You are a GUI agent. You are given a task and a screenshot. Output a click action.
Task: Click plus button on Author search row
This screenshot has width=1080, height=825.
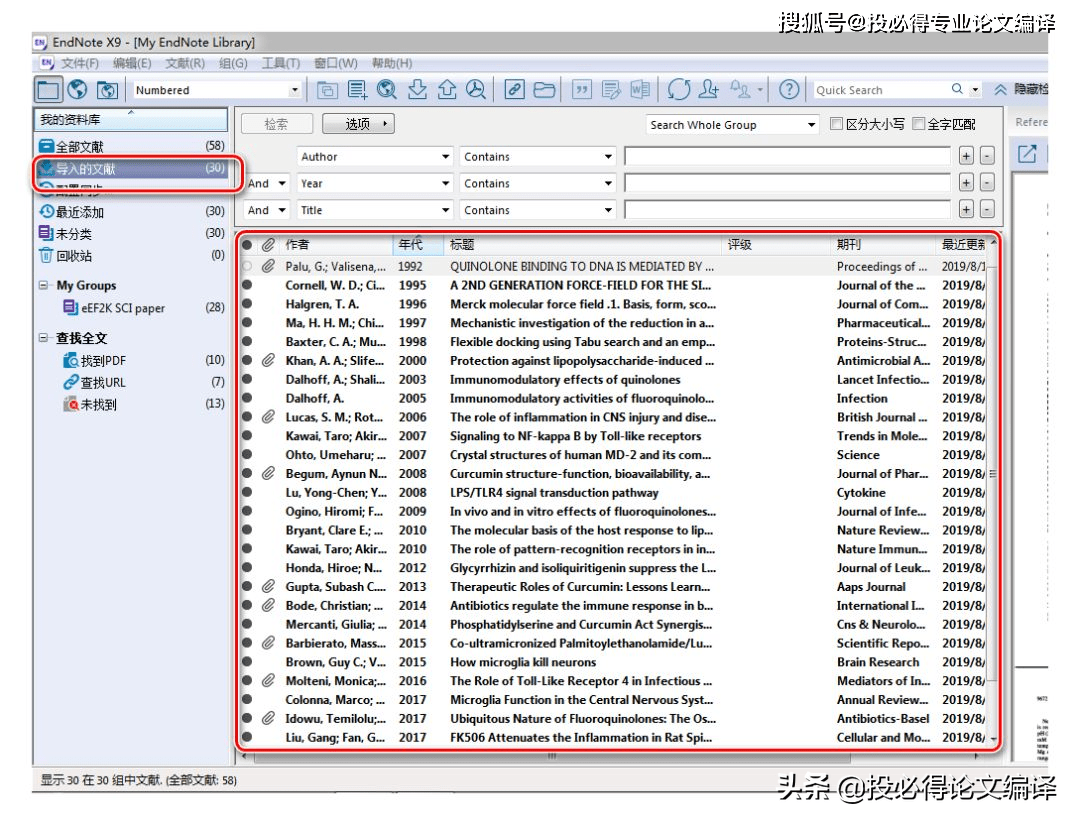click(x=966, y=156)
